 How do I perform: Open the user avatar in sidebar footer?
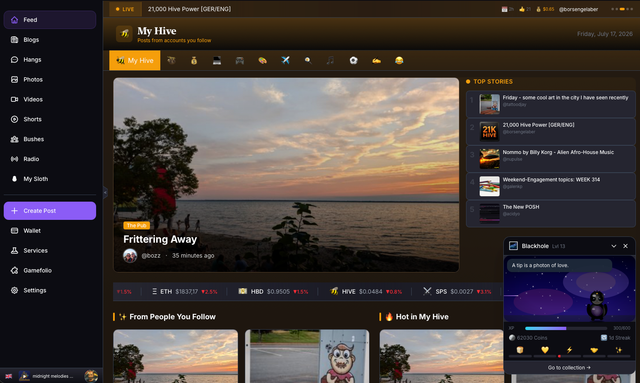coord(91,376)
